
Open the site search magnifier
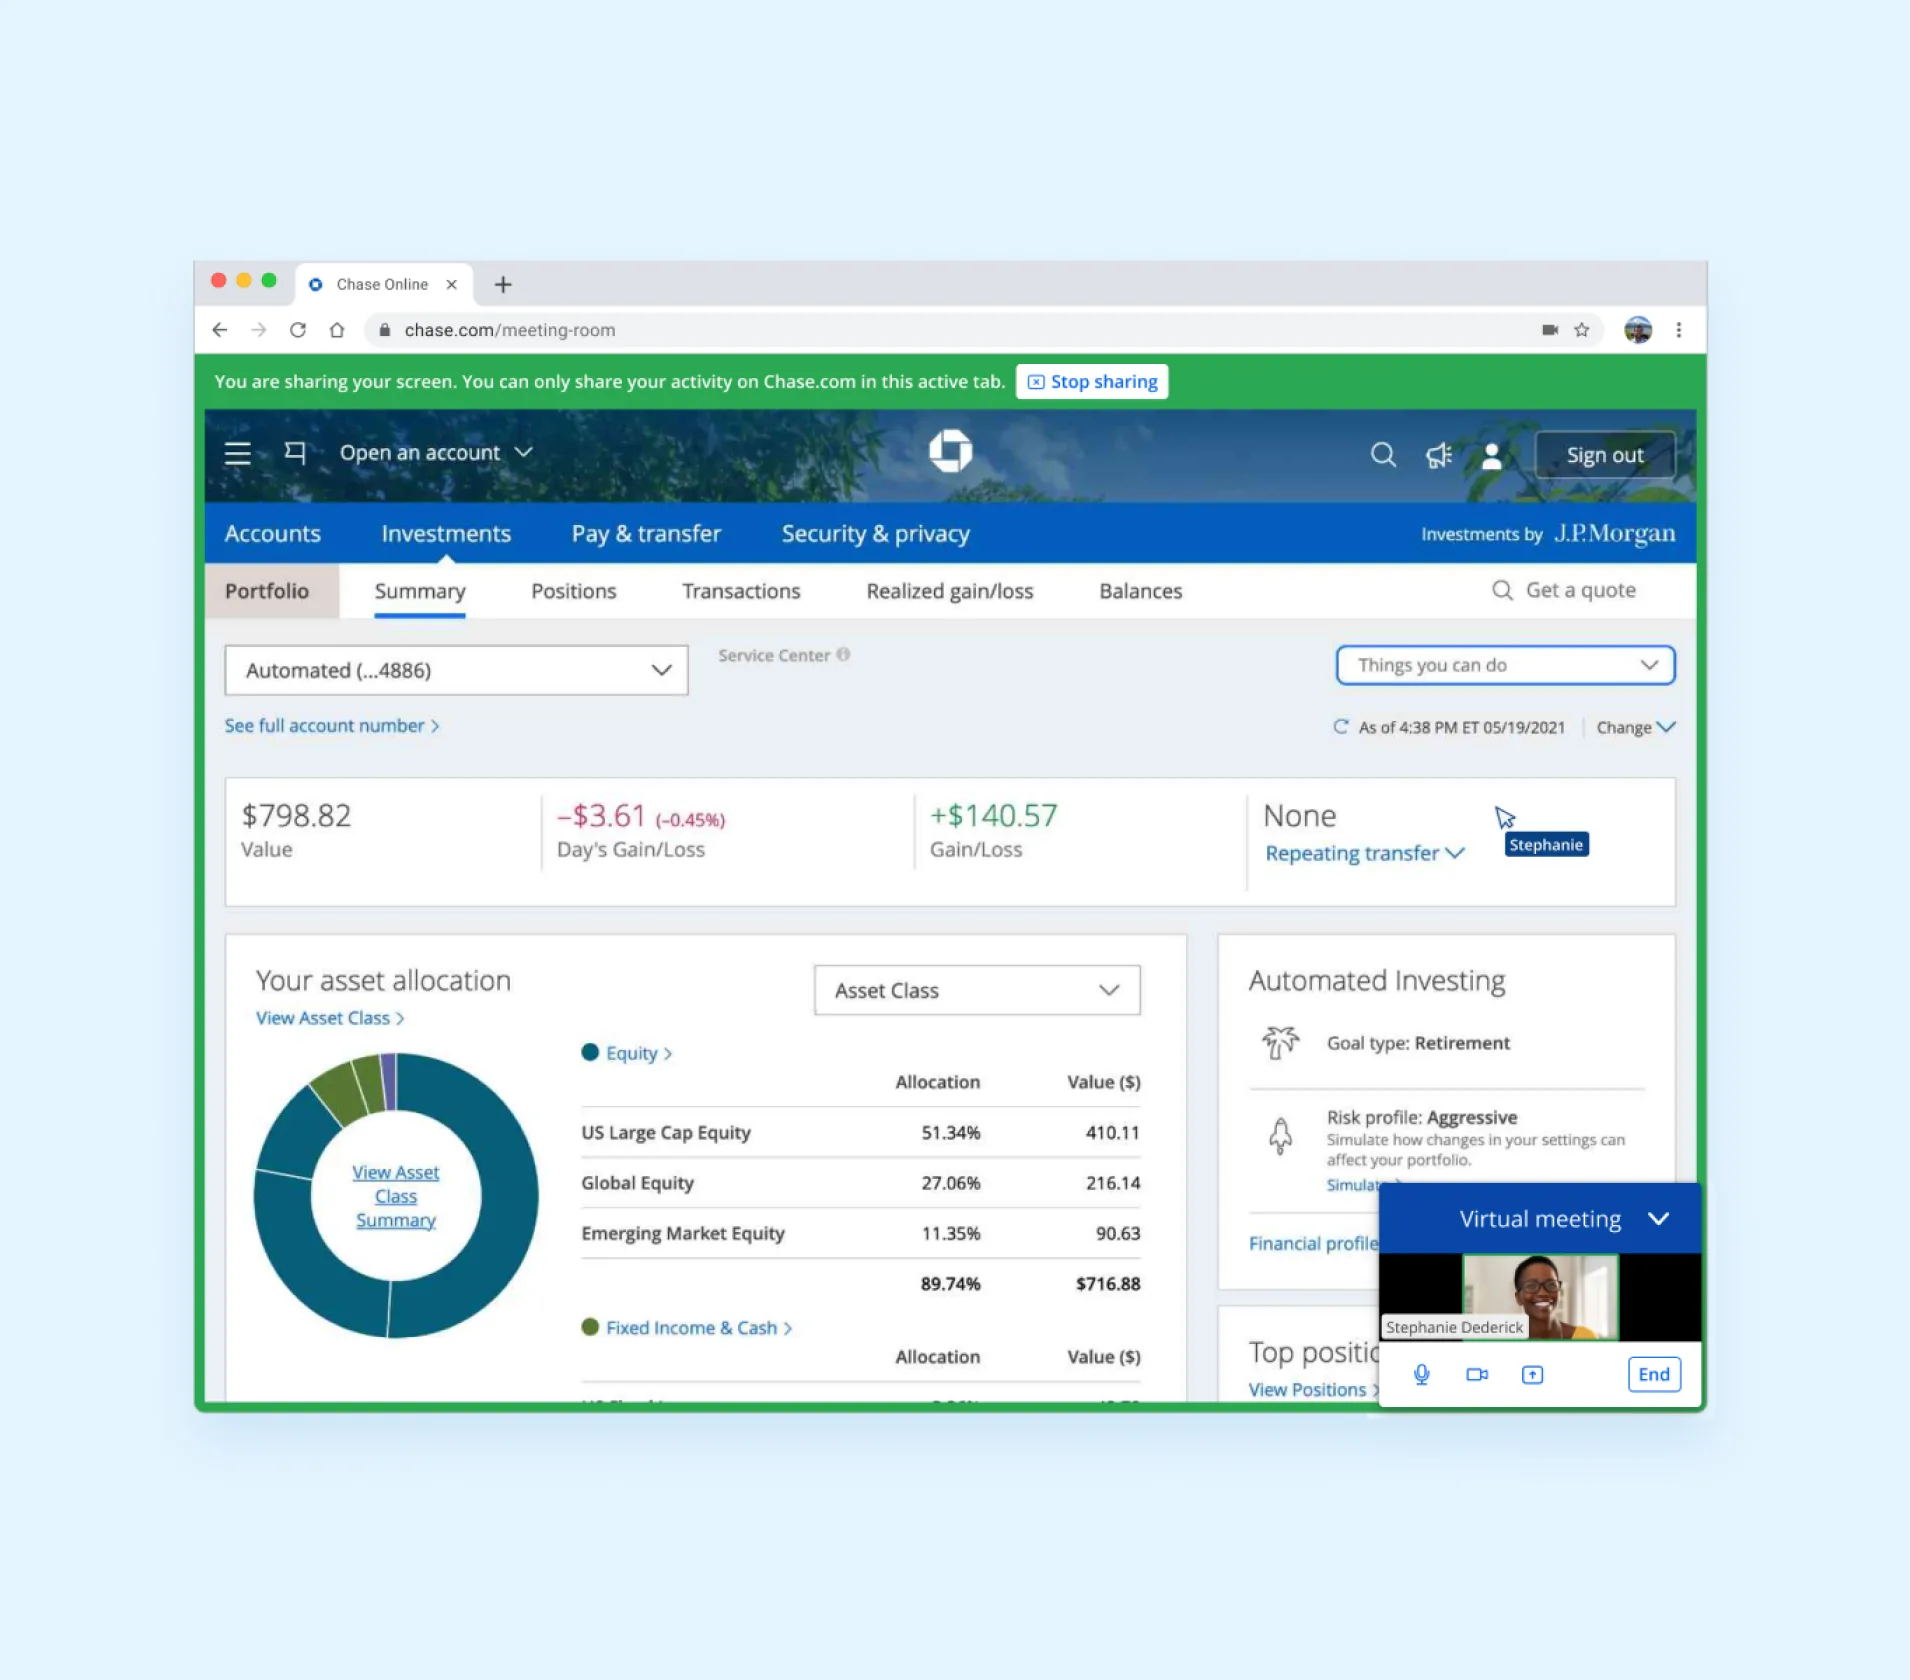pyautogui.click(x=1383, y=455)
